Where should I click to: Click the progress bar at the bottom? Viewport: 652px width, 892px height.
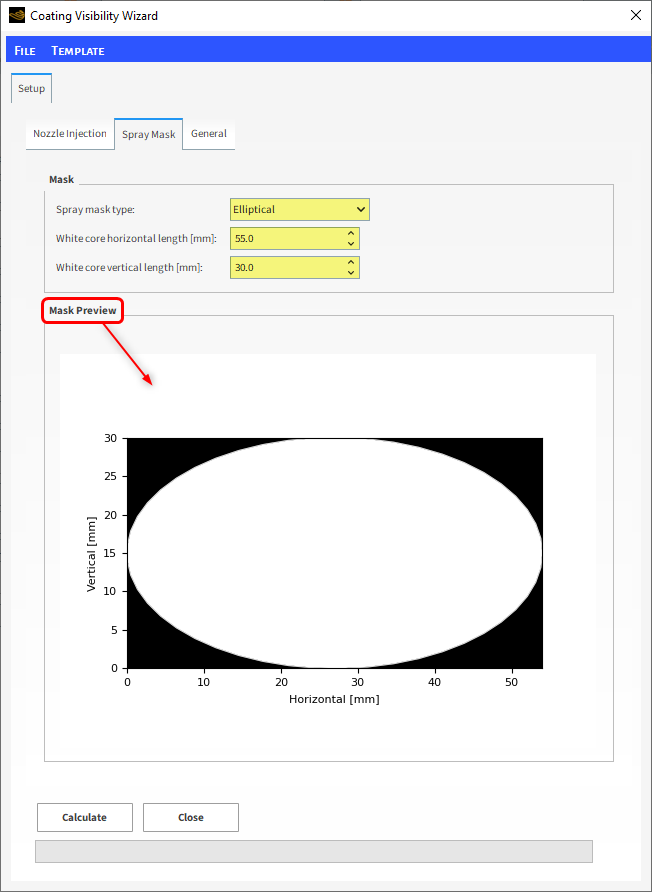[x=313, y=852]
